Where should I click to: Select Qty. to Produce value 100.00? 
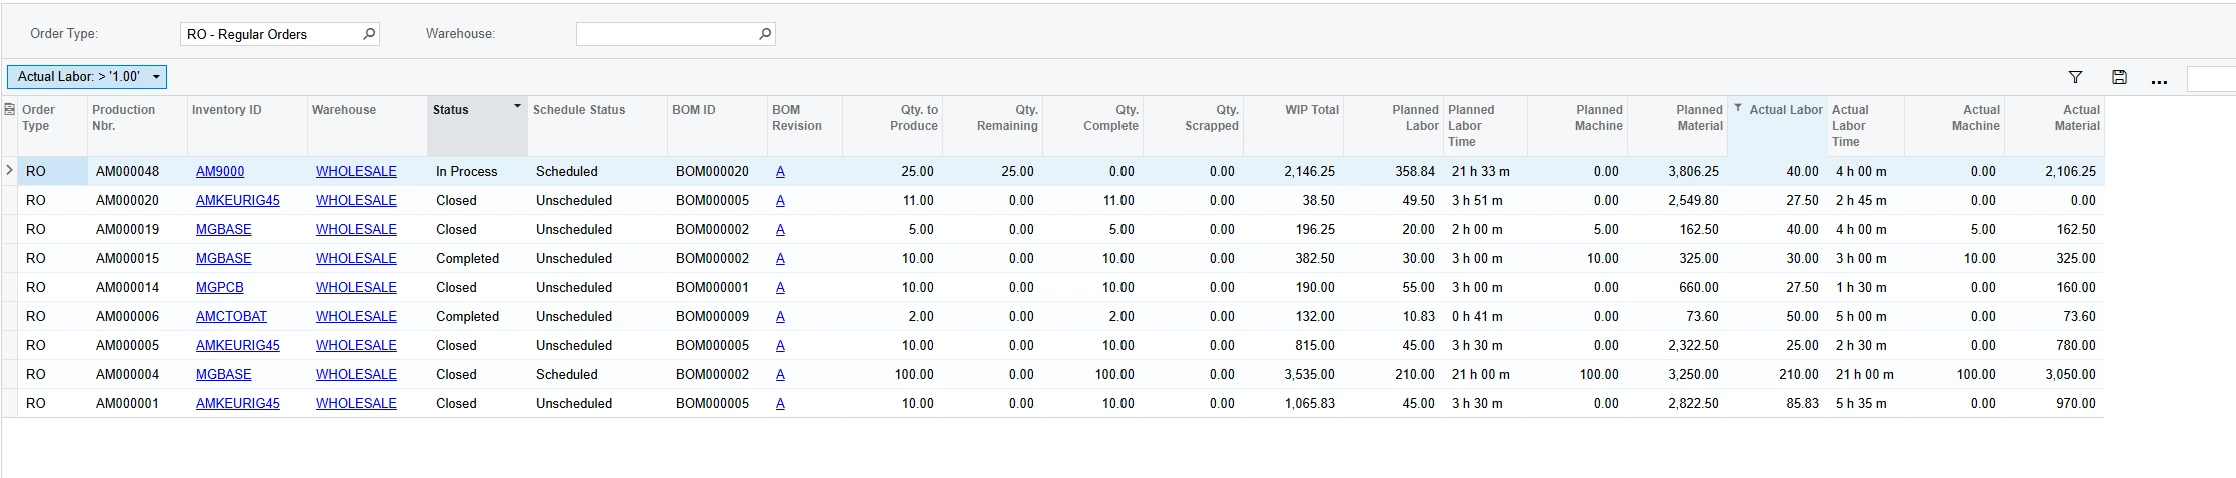pyautogui.click(x=892, y=374)
